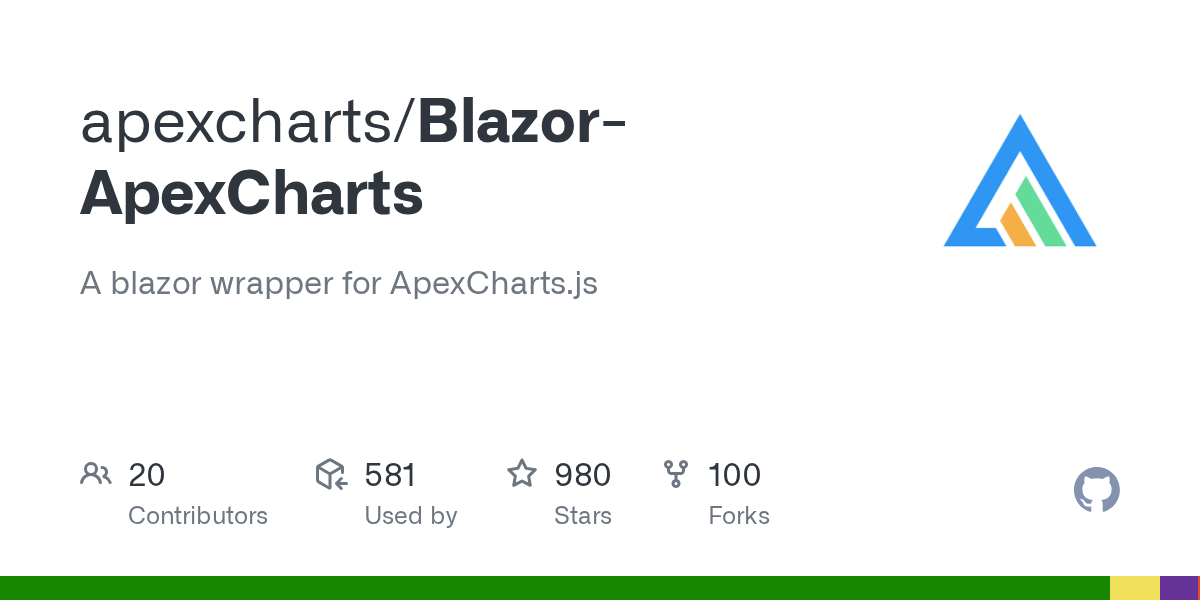Click the Used by label

point(410,516)
